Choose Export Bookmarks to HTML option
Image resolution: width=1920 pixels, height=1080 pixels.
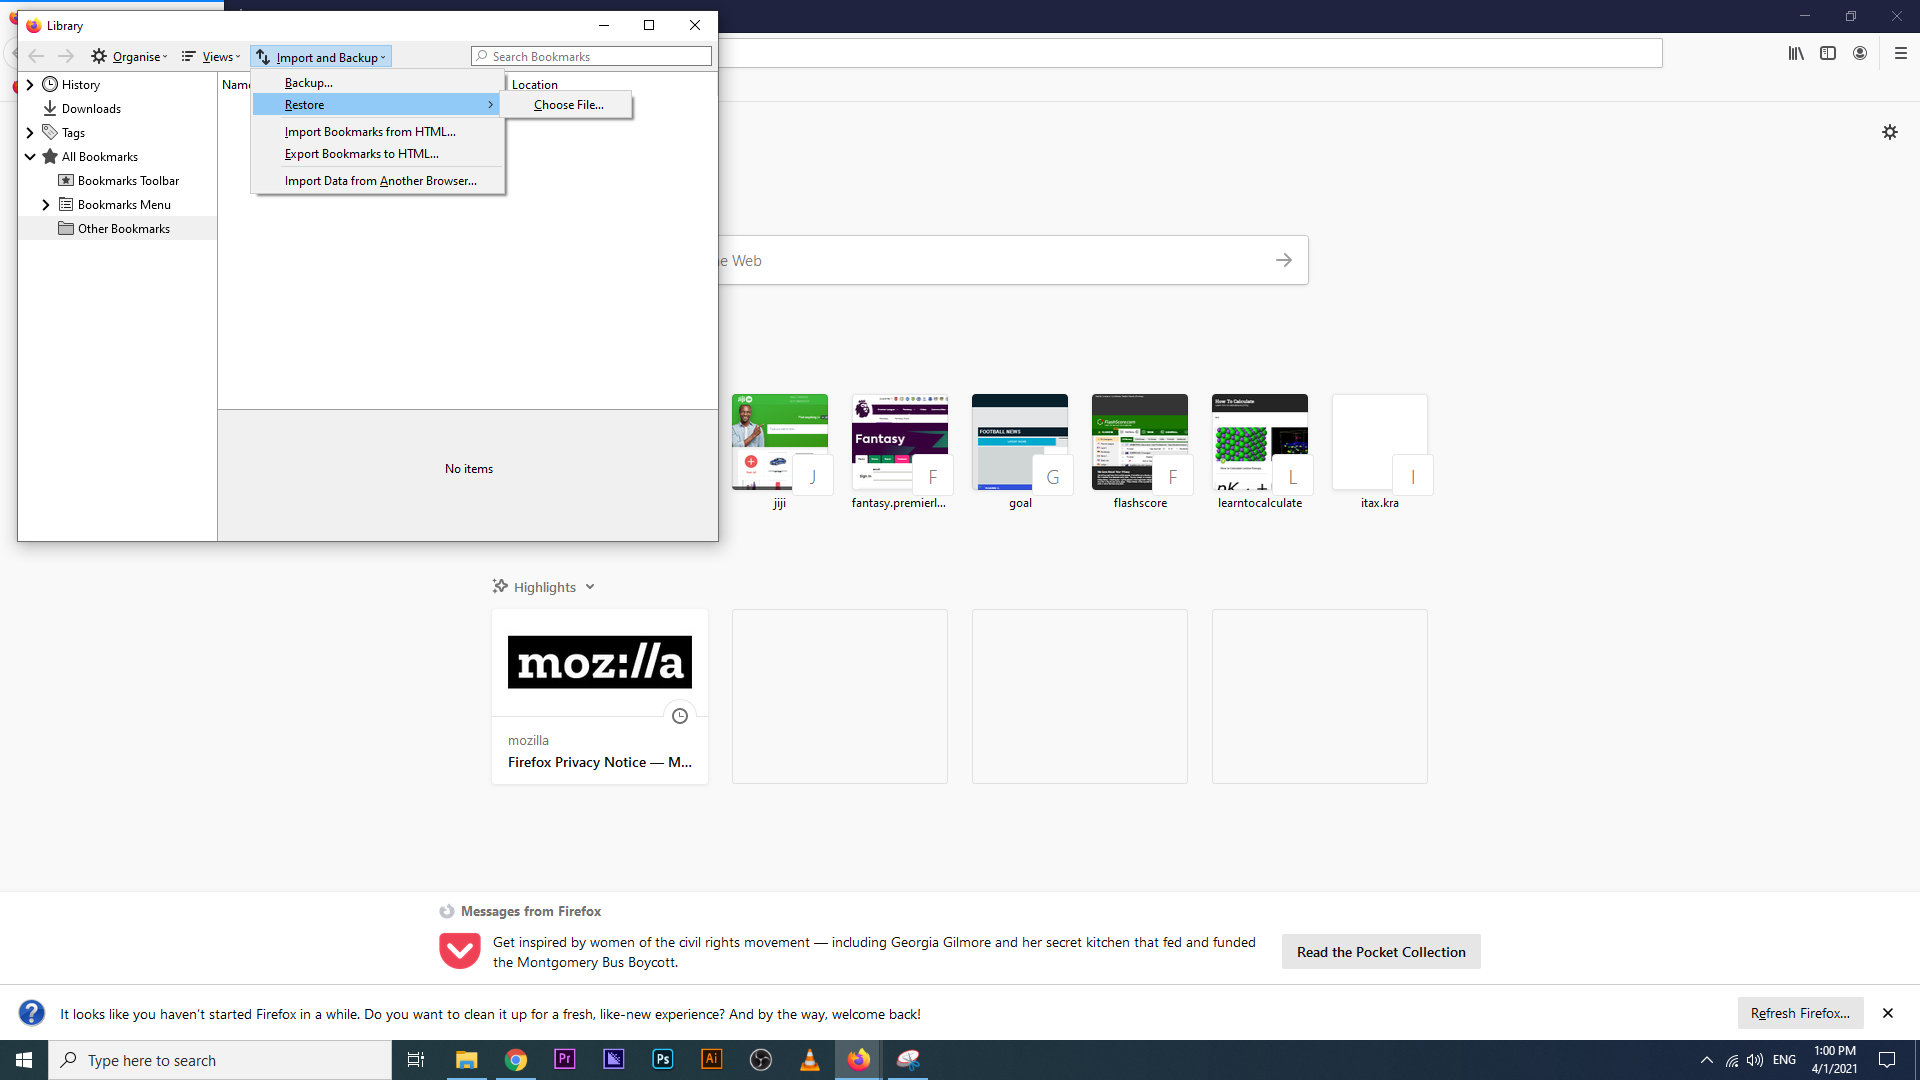pos(361,154)
